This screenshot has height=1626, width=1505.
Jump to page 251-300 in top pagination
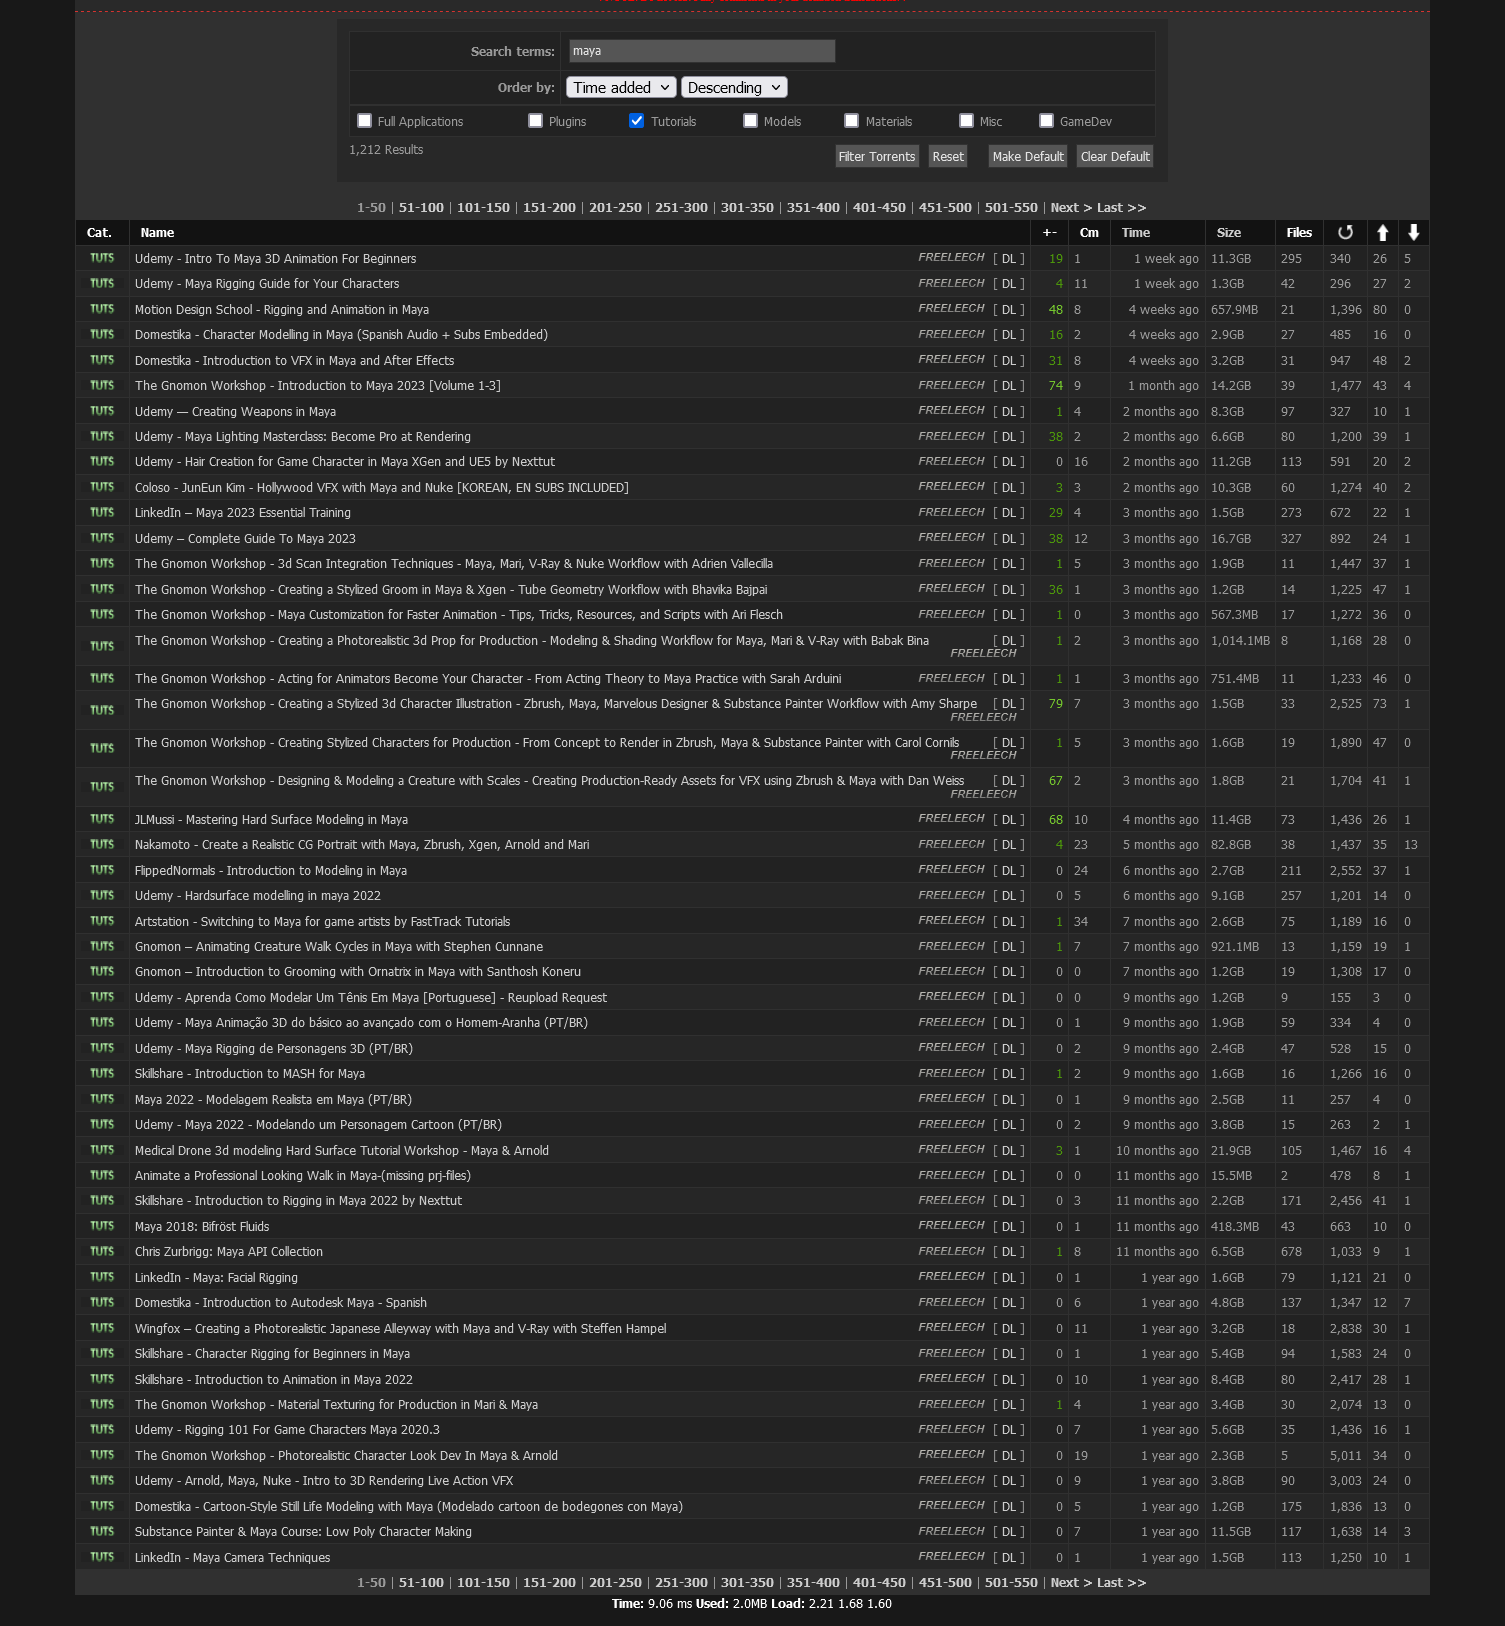pos(681,208)
